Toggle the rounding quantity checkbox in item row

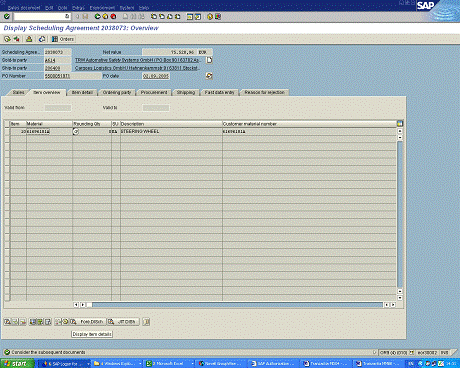tap(76, 132)
